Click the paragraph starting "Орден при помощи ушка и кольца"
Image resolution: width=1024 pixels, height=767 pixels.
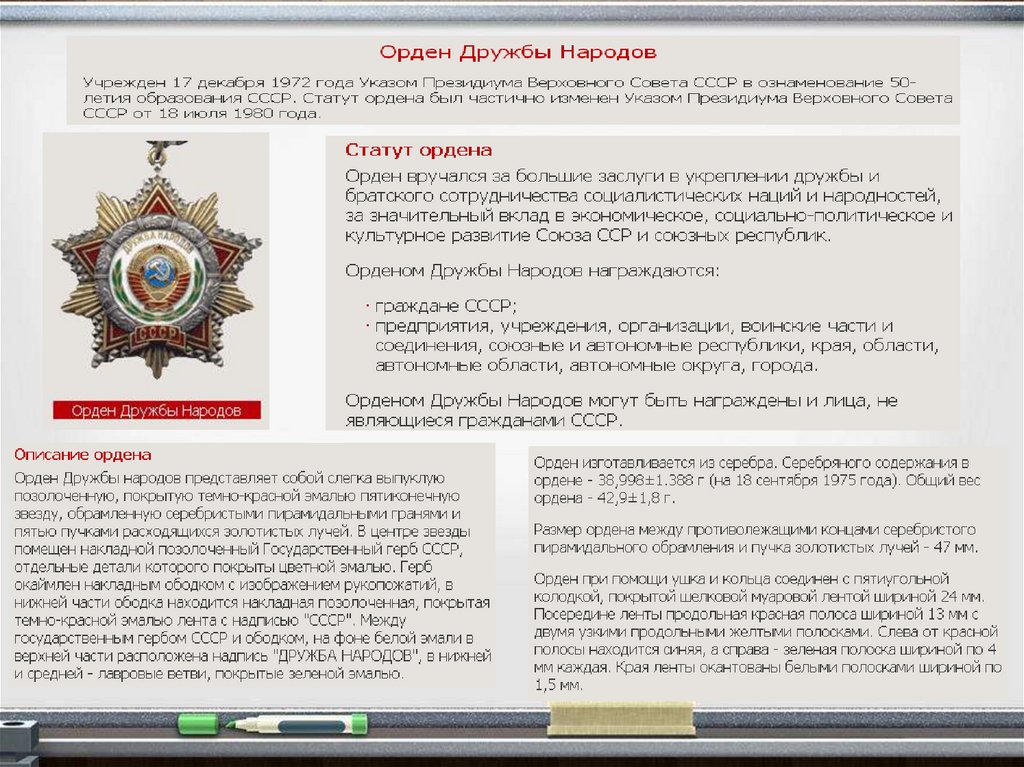click(767, 632)
